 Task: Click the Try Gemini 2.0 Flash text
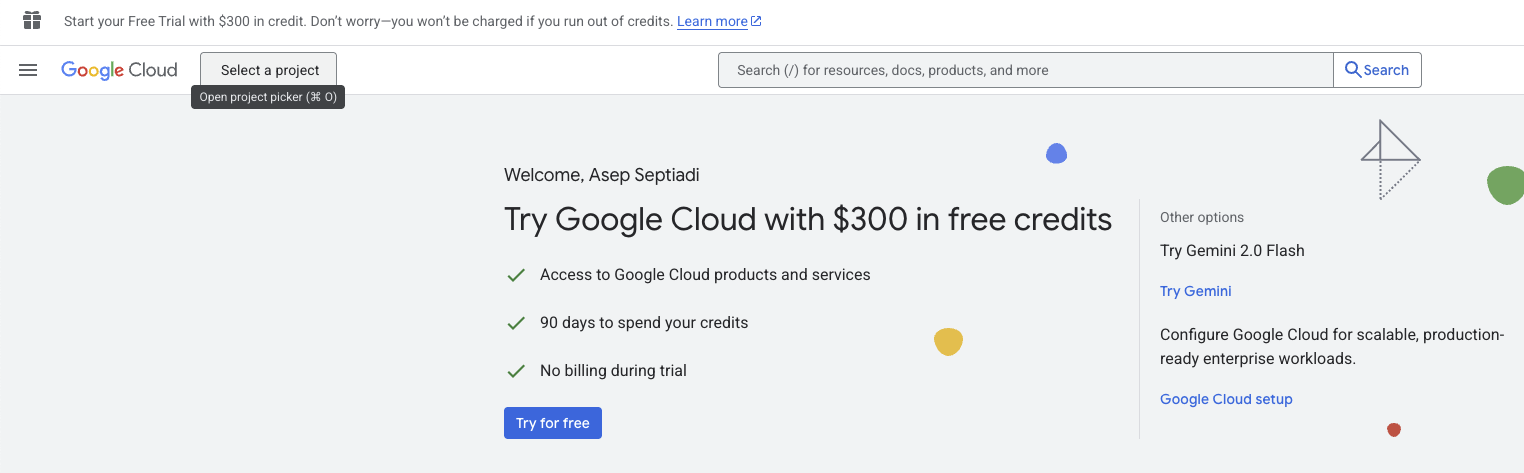point(1232,251)
